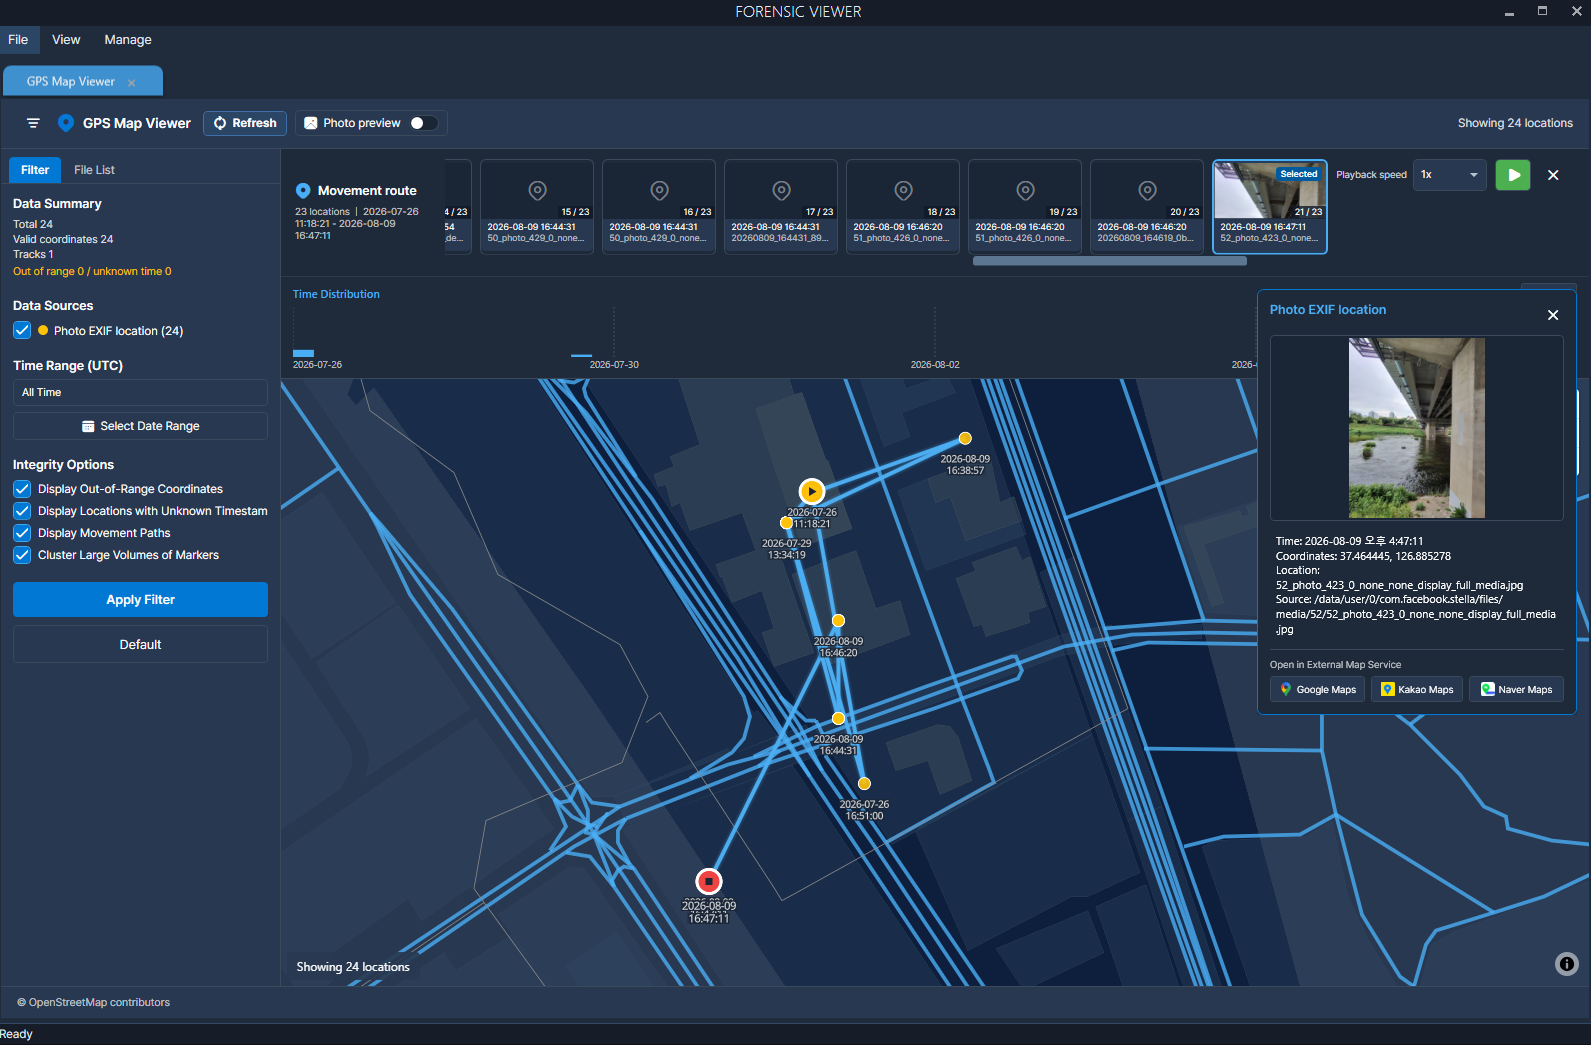Uncheck Display Locations with Unknown Timestamp
The width and height of the screenshot is (1591, 1045).
point(22,511)
